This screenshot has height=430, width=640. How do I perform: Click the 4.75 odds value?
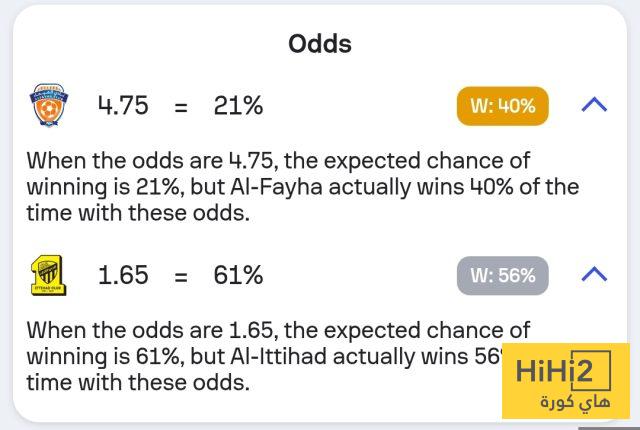point(124,105)
